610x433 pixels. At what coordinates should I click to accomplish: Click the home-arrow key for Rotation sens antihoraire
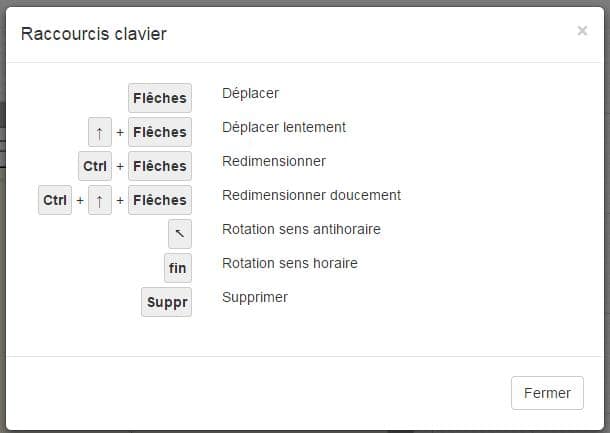coord(179,234)
